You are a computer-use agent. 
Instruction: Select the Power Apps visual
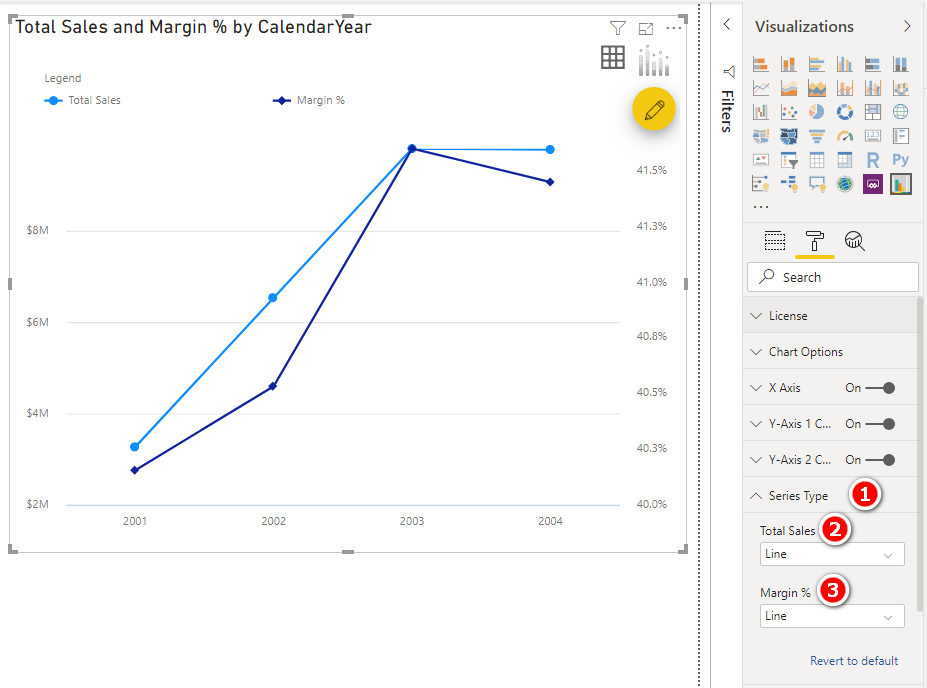click(873, 184)
